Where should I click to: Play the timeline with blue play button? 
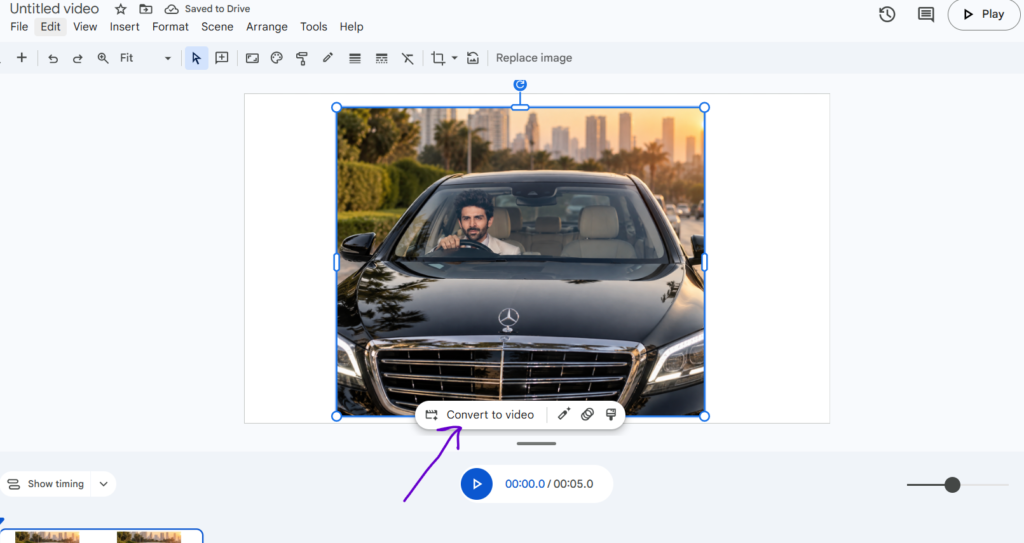click(x=477, y=484)
